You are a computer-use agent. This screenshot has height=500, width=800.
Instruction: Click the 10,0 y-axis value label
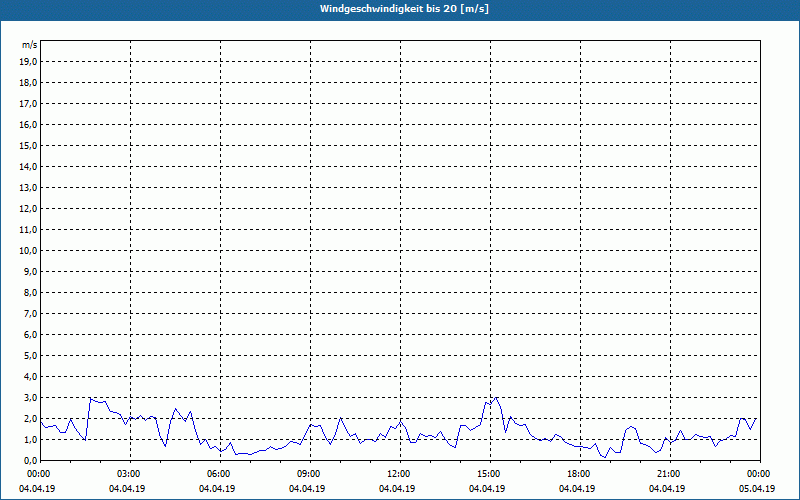point(28,250)
